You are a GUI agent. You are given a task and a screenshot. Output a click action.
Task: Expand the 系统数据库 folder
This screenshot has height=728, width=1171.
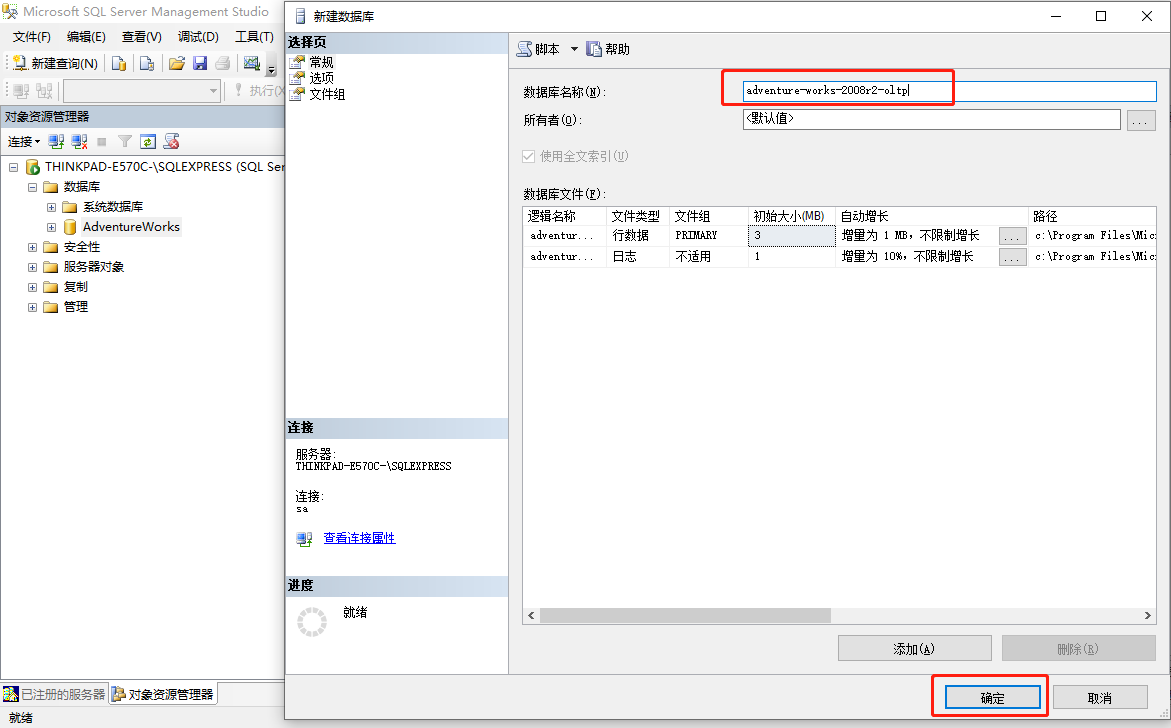pos(52,208)
